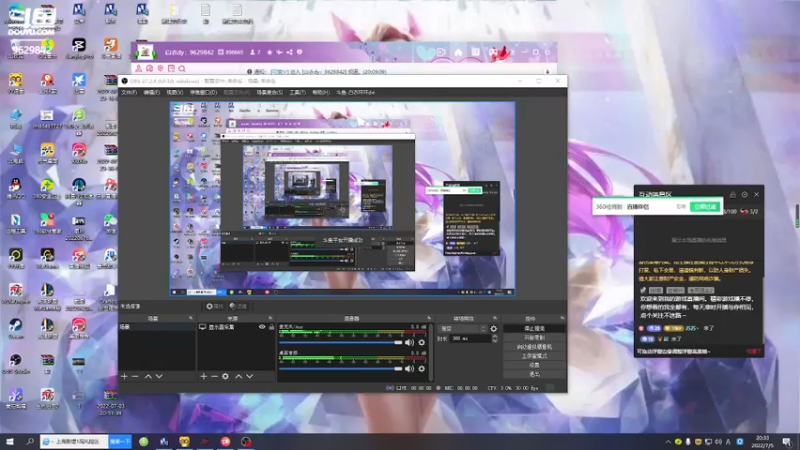Open notification center in system tray
Screen dimensions: 800x450
[787, 441]
